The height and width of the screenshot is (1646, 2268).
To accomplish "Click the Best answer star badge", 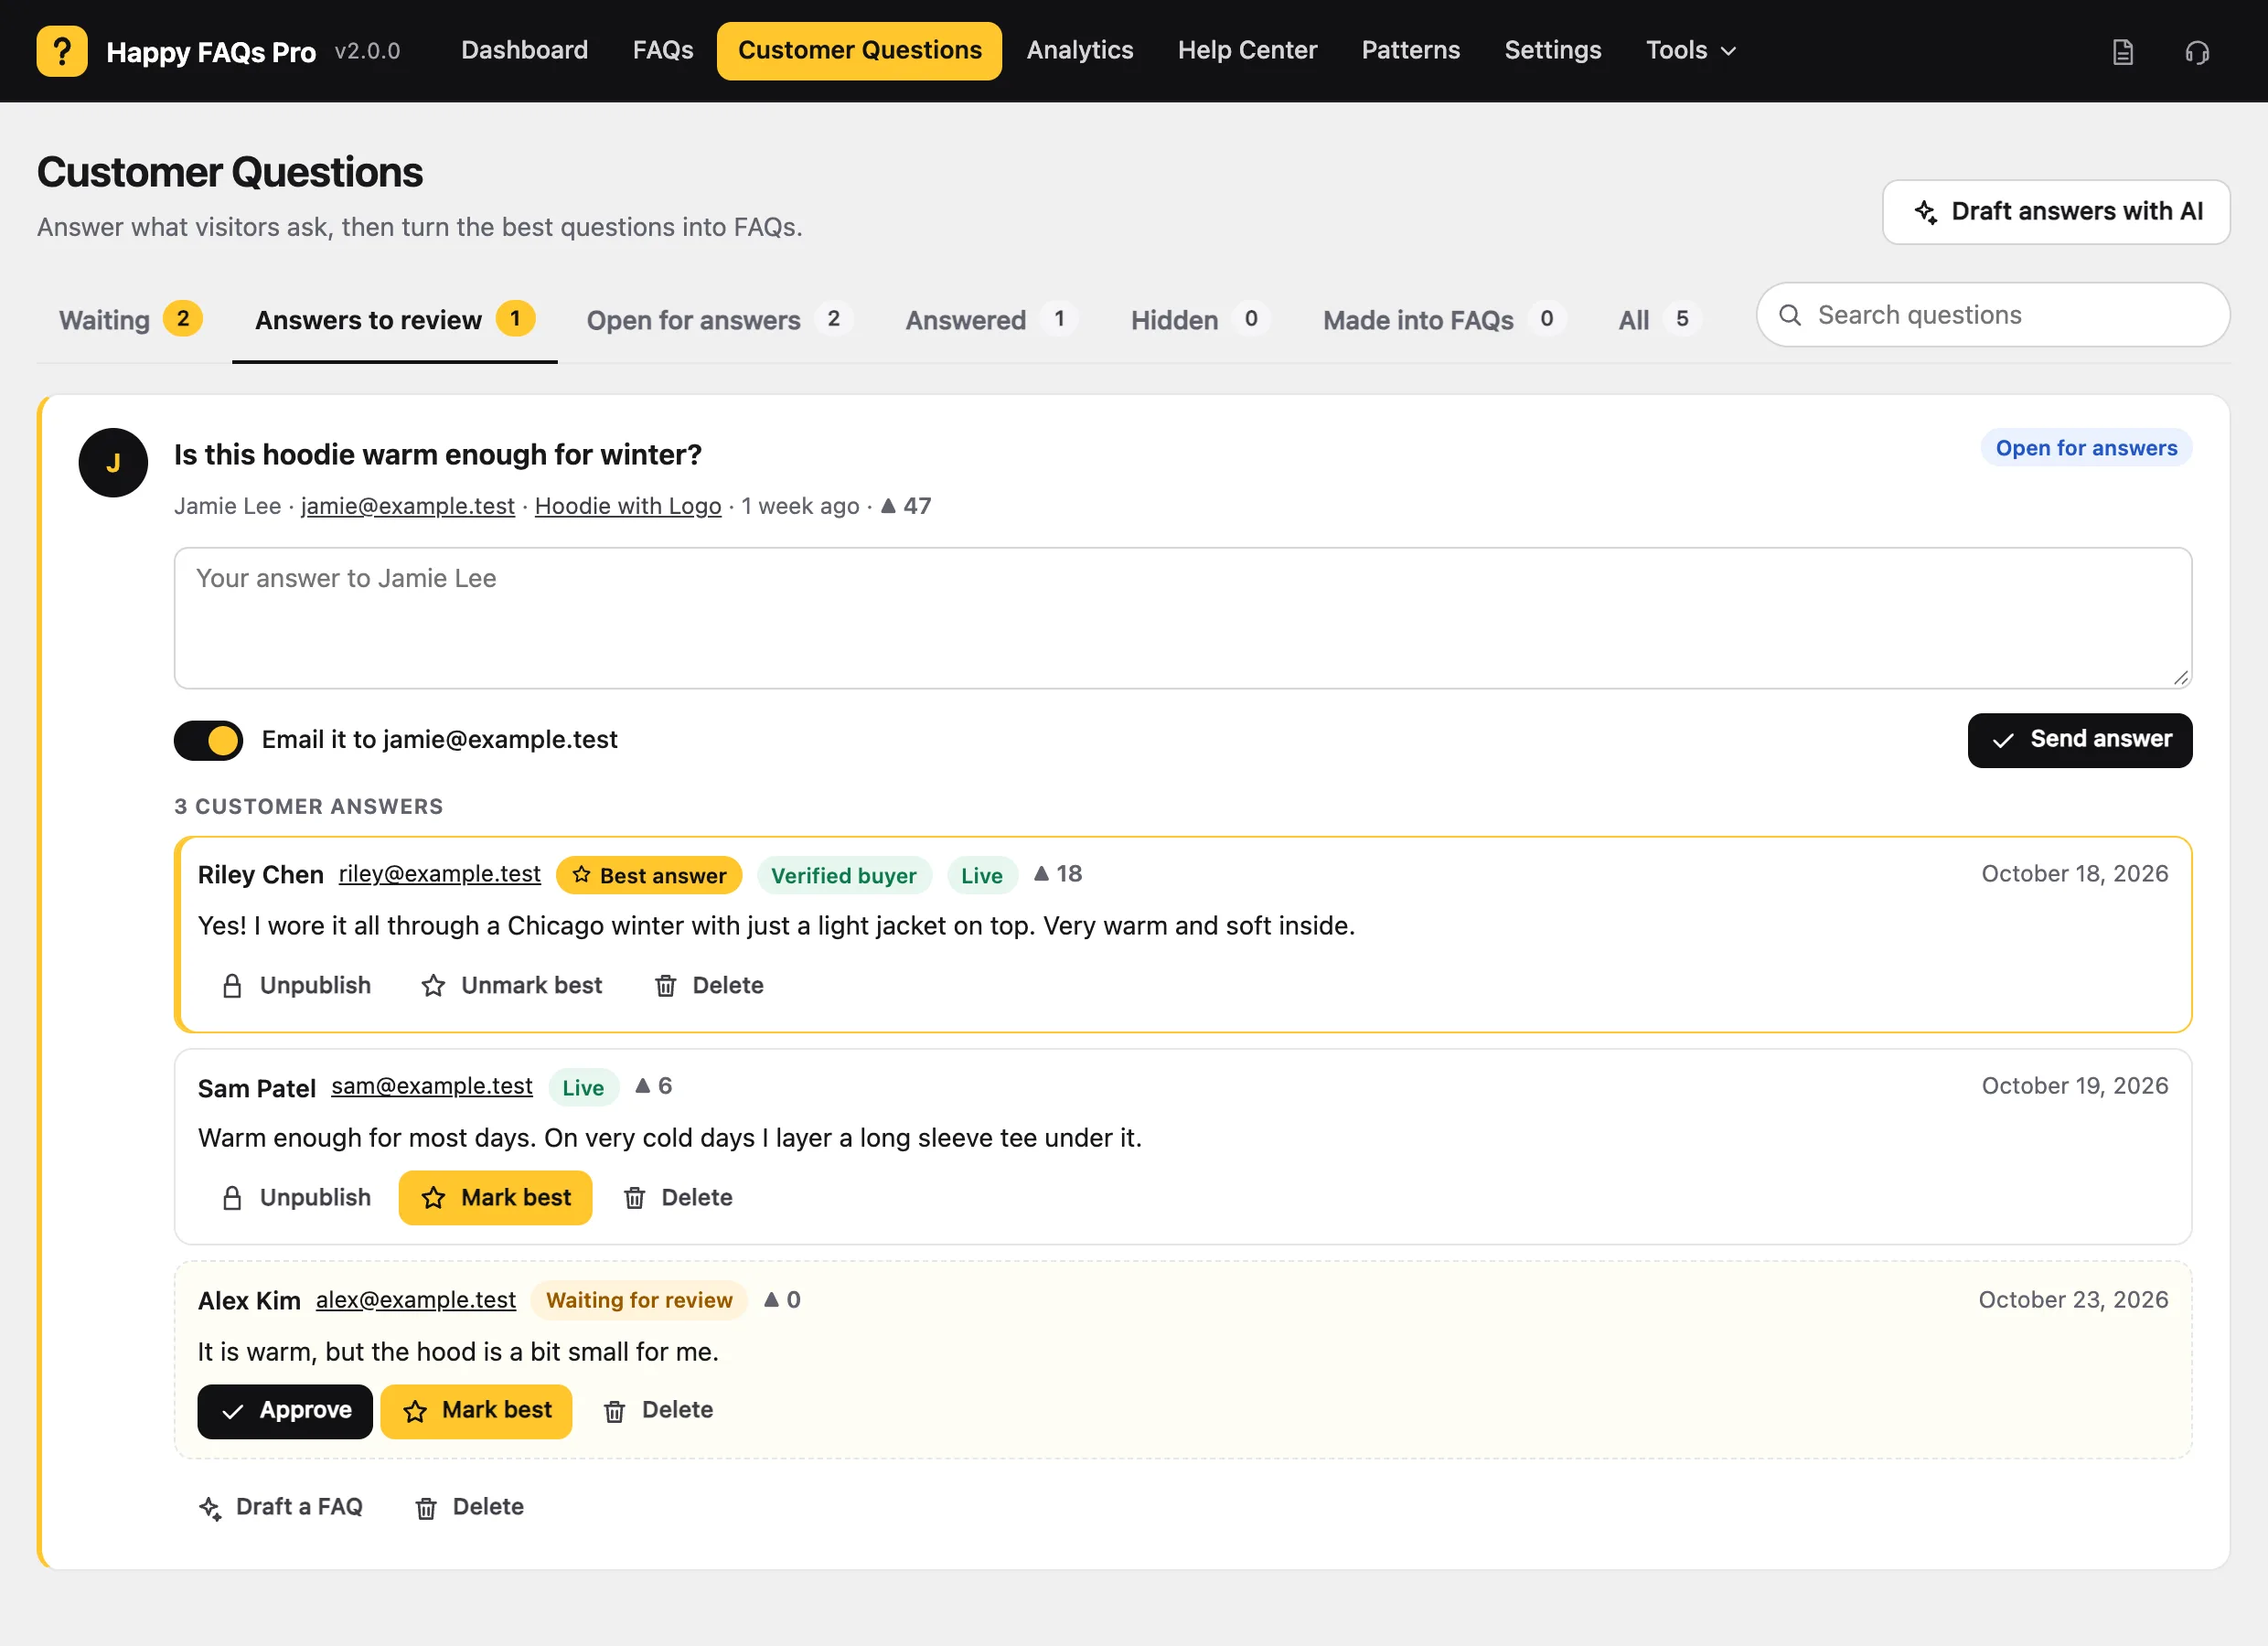I will (649, 875).
